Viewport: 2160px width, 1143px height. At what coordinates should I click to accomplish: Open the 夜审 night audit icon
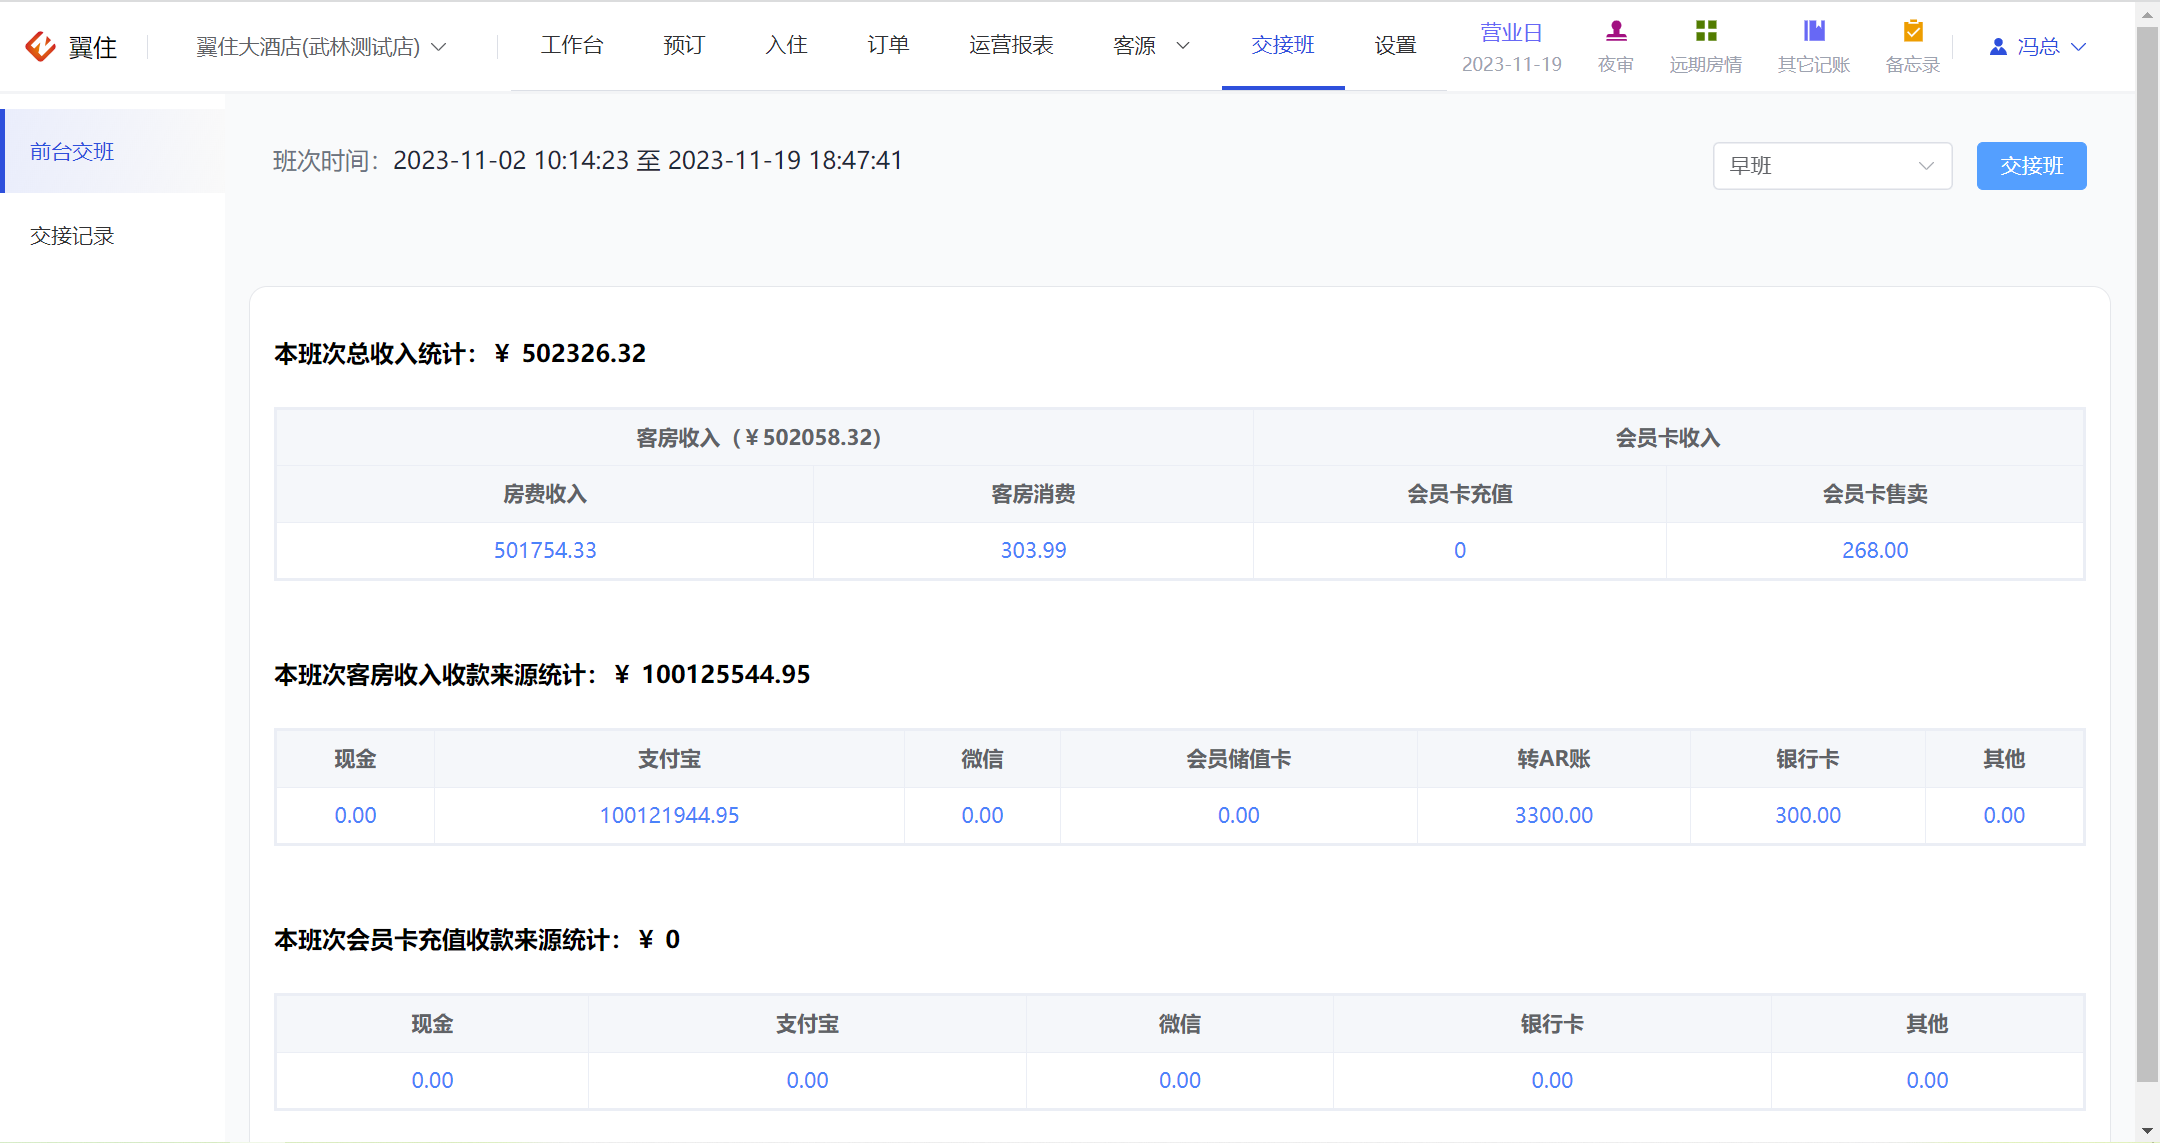click(1616, 31)
